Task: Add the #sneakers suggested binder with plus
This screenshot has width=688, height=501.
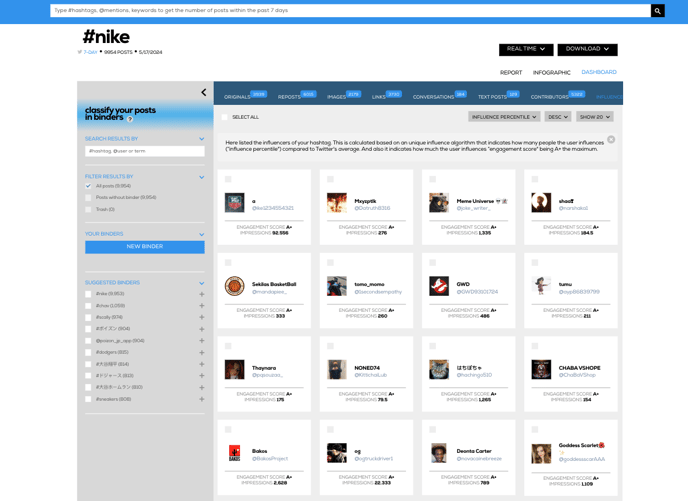Action: point(202,399)
